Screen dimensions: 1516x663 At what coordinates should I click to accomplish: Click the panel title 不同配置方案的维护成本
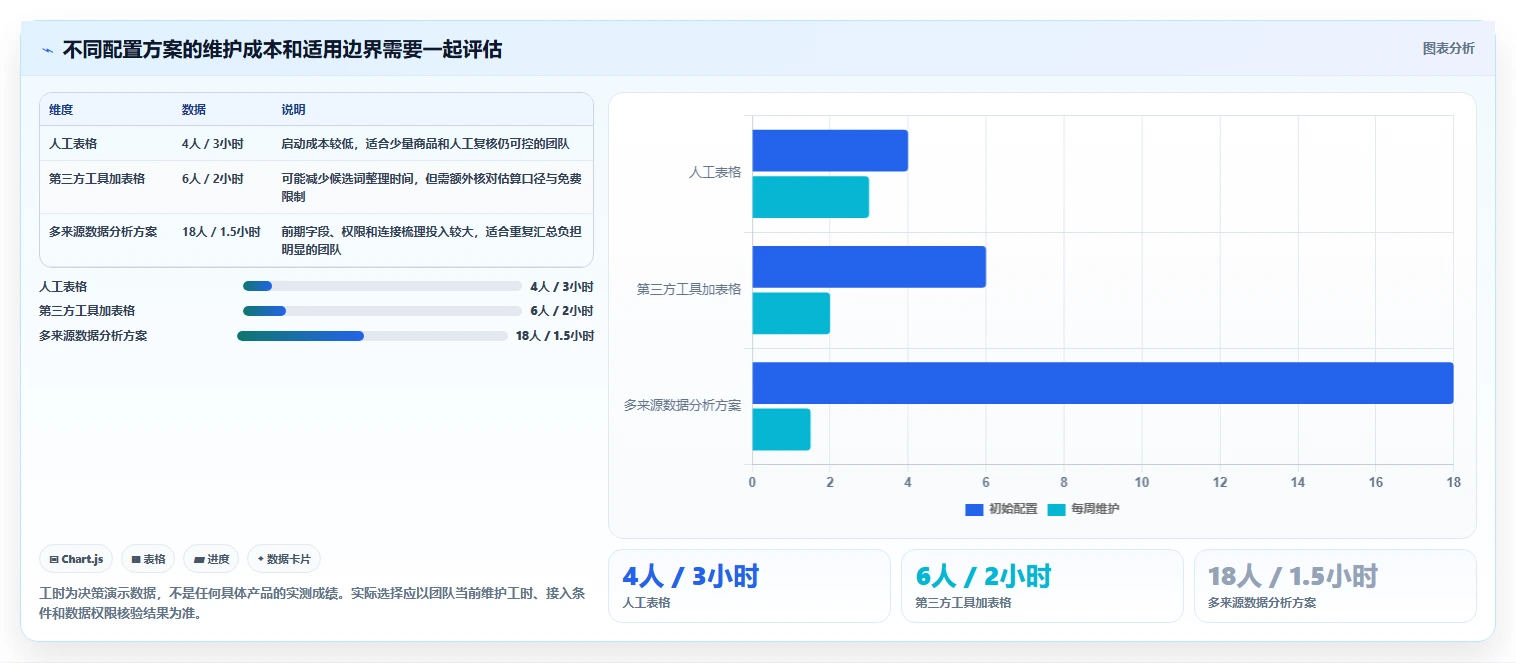tap(282, 49)
